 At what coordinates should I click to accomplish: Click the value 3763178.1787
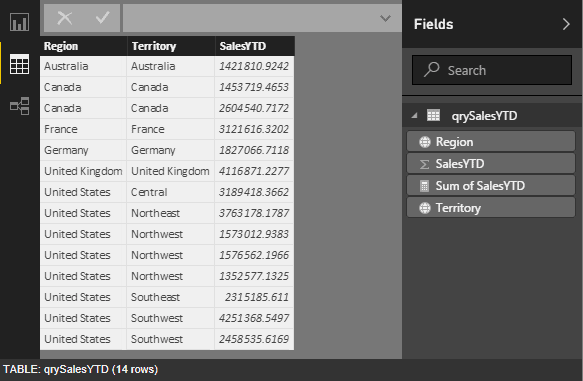(254, 213)
